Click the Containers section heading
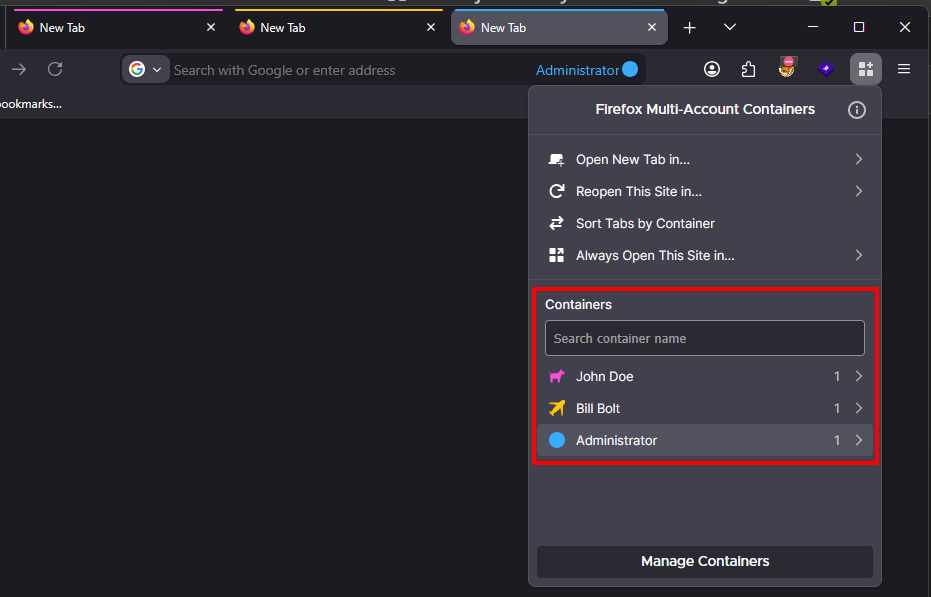Image resolution: width=931 pixels, height=597 pixels. tap(578, 305)
